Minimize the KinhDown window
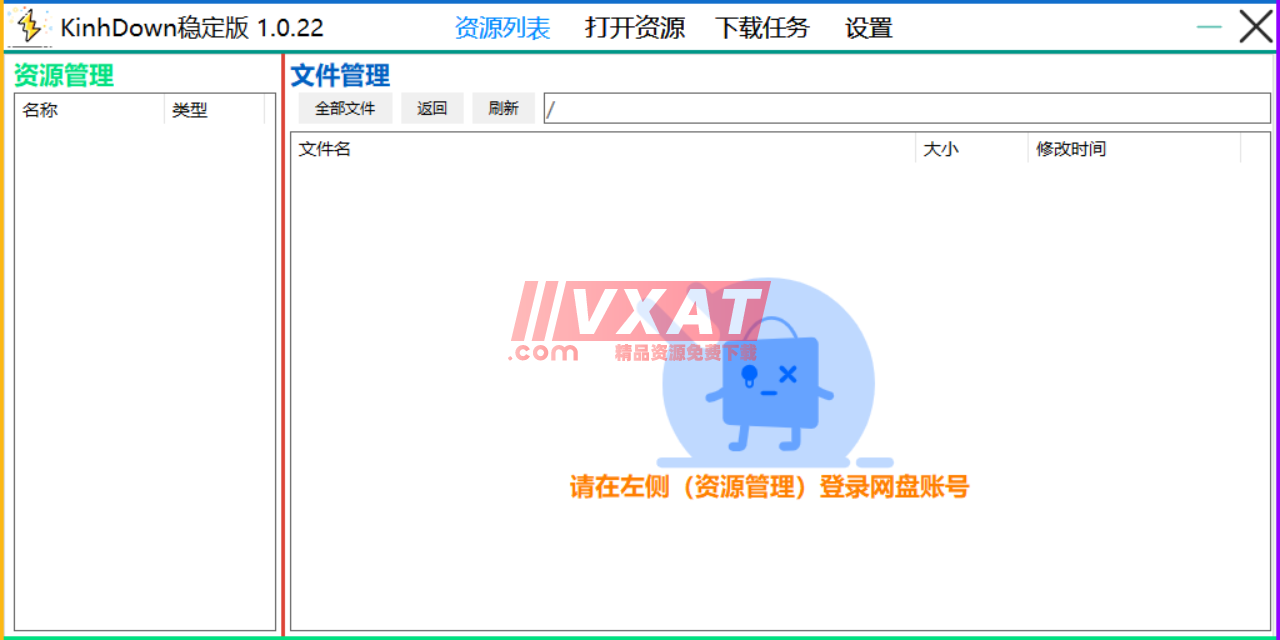Image resolution: width=1280 pixels, height=640 pixels. click(1207, 27)
